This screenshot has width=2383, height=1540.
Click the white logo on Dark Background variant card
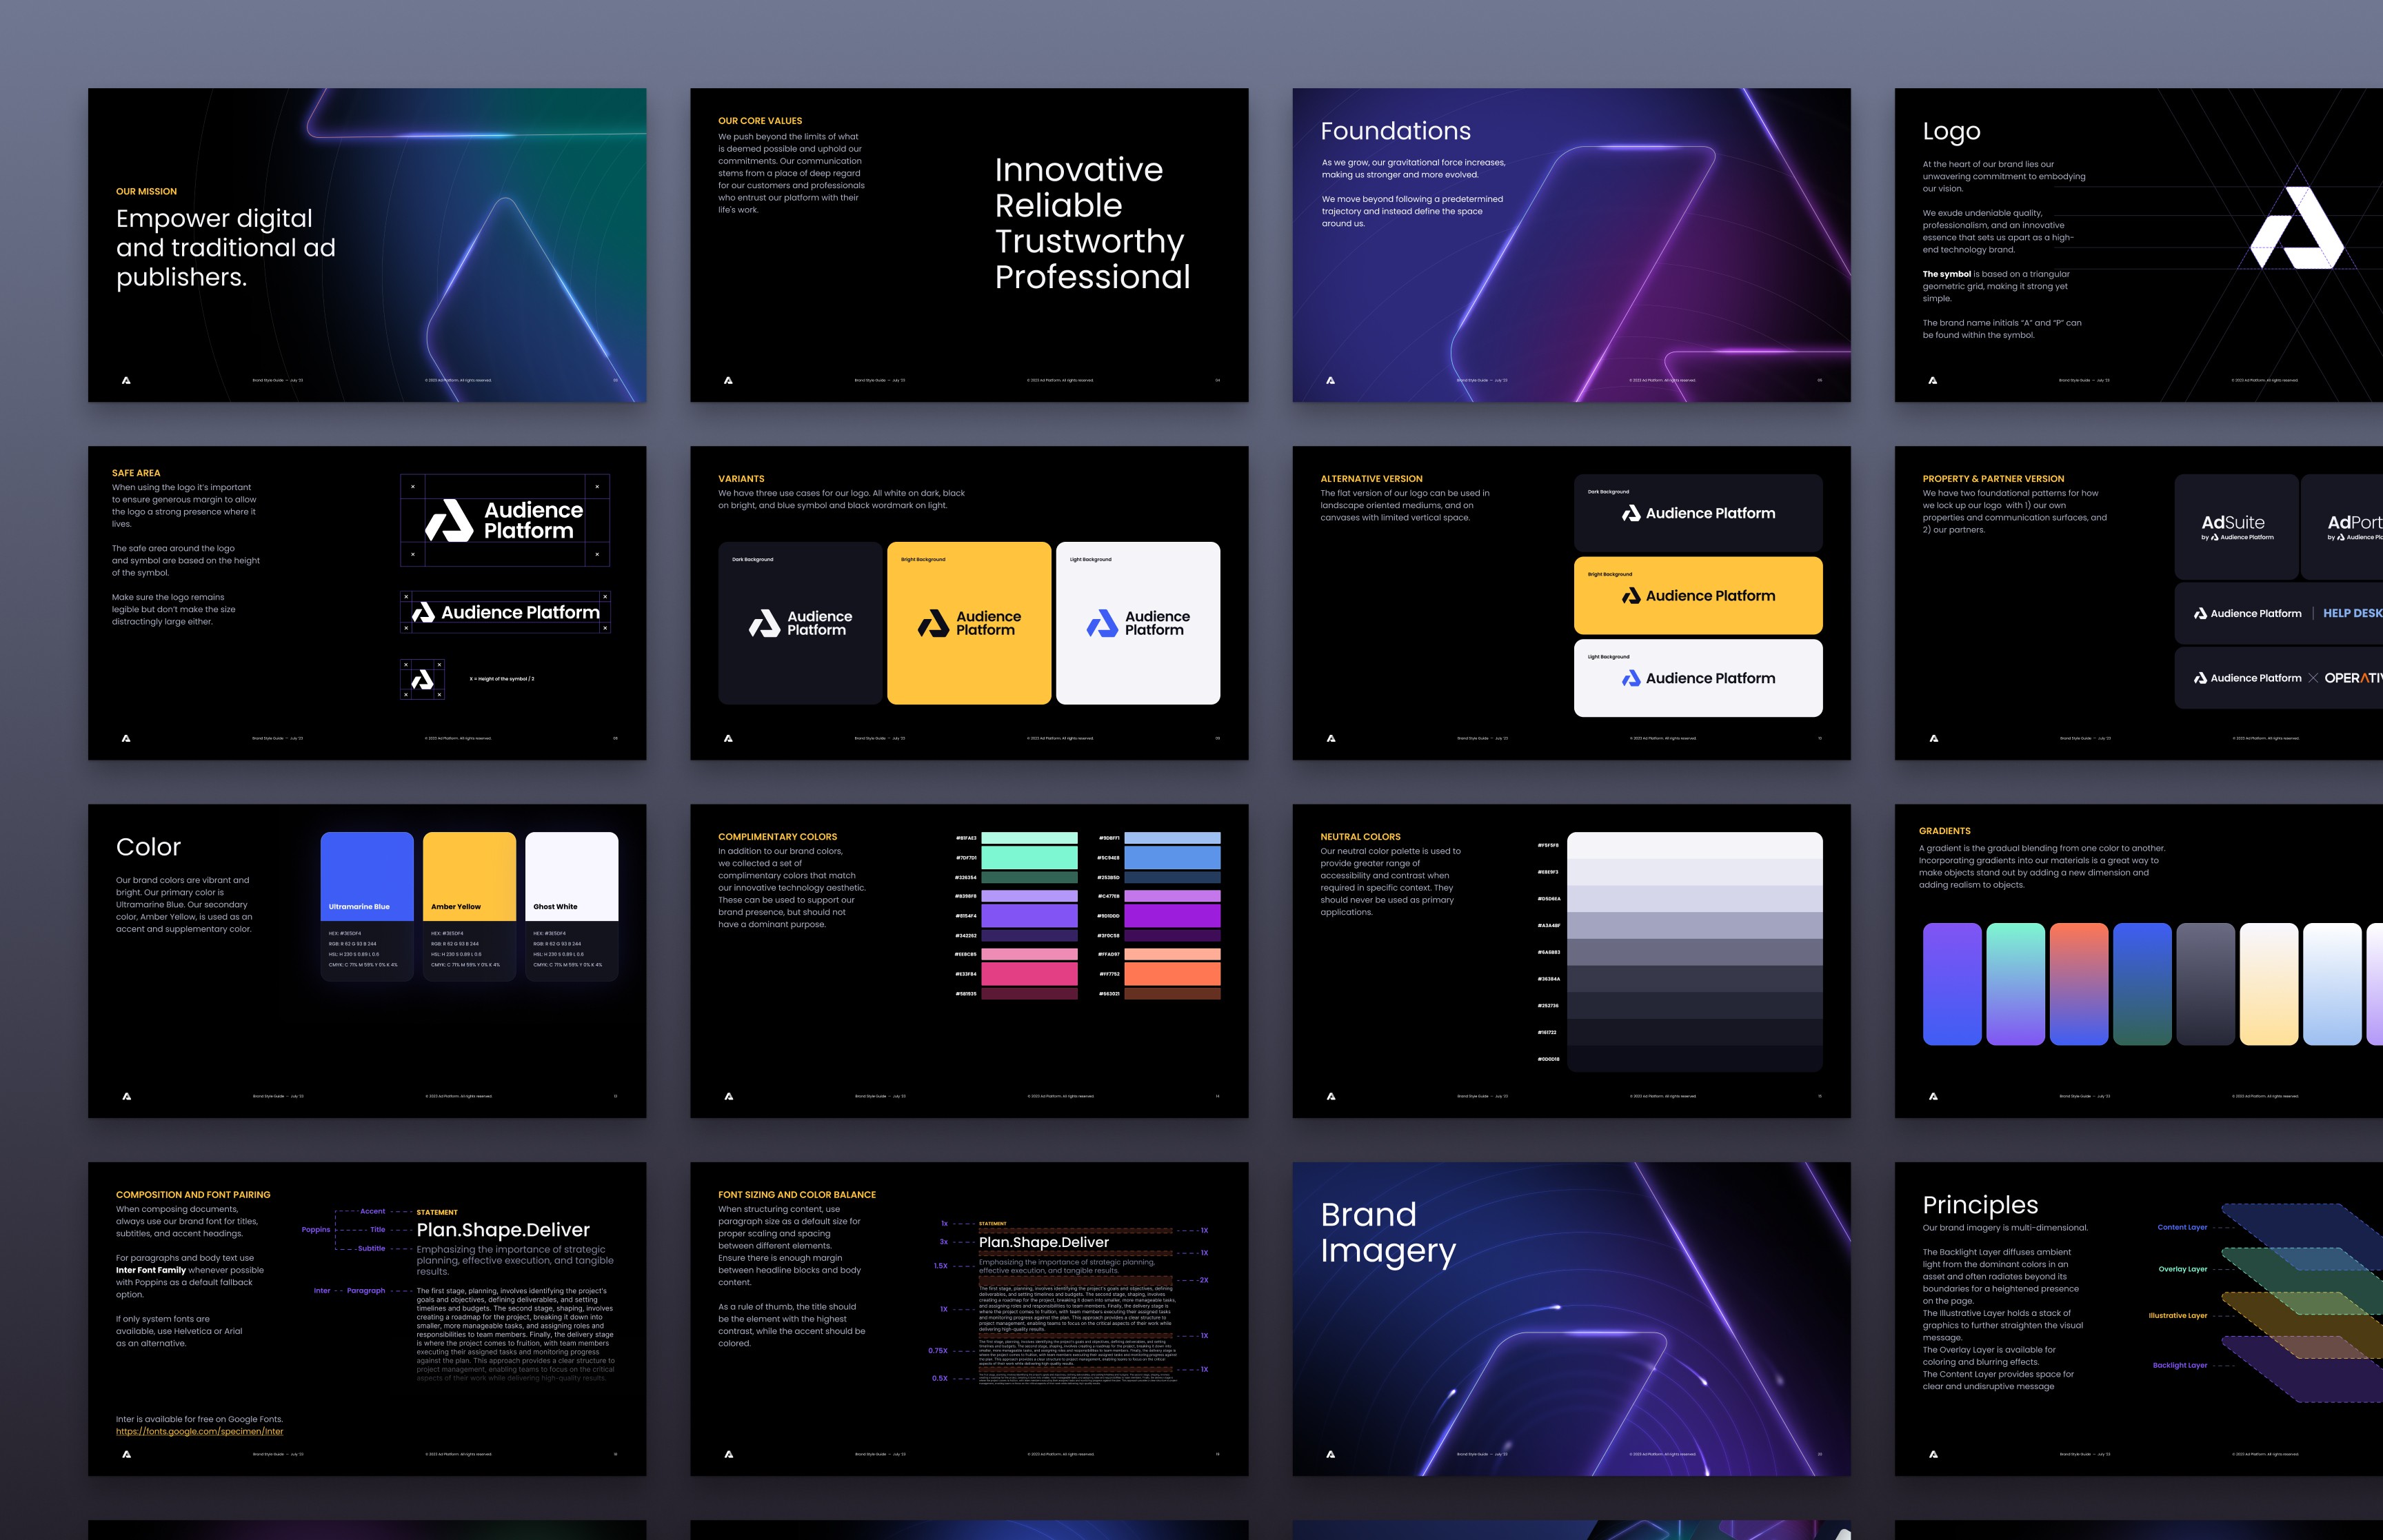coord(800,623)
